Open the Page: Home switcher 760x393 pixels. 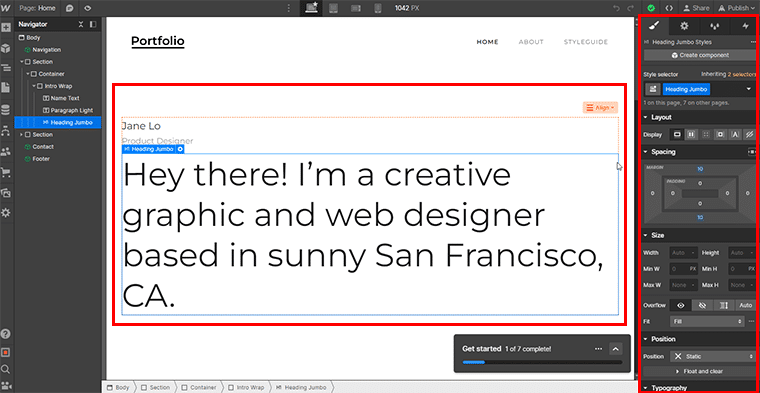pyautogui.click(x=37, y=8)
